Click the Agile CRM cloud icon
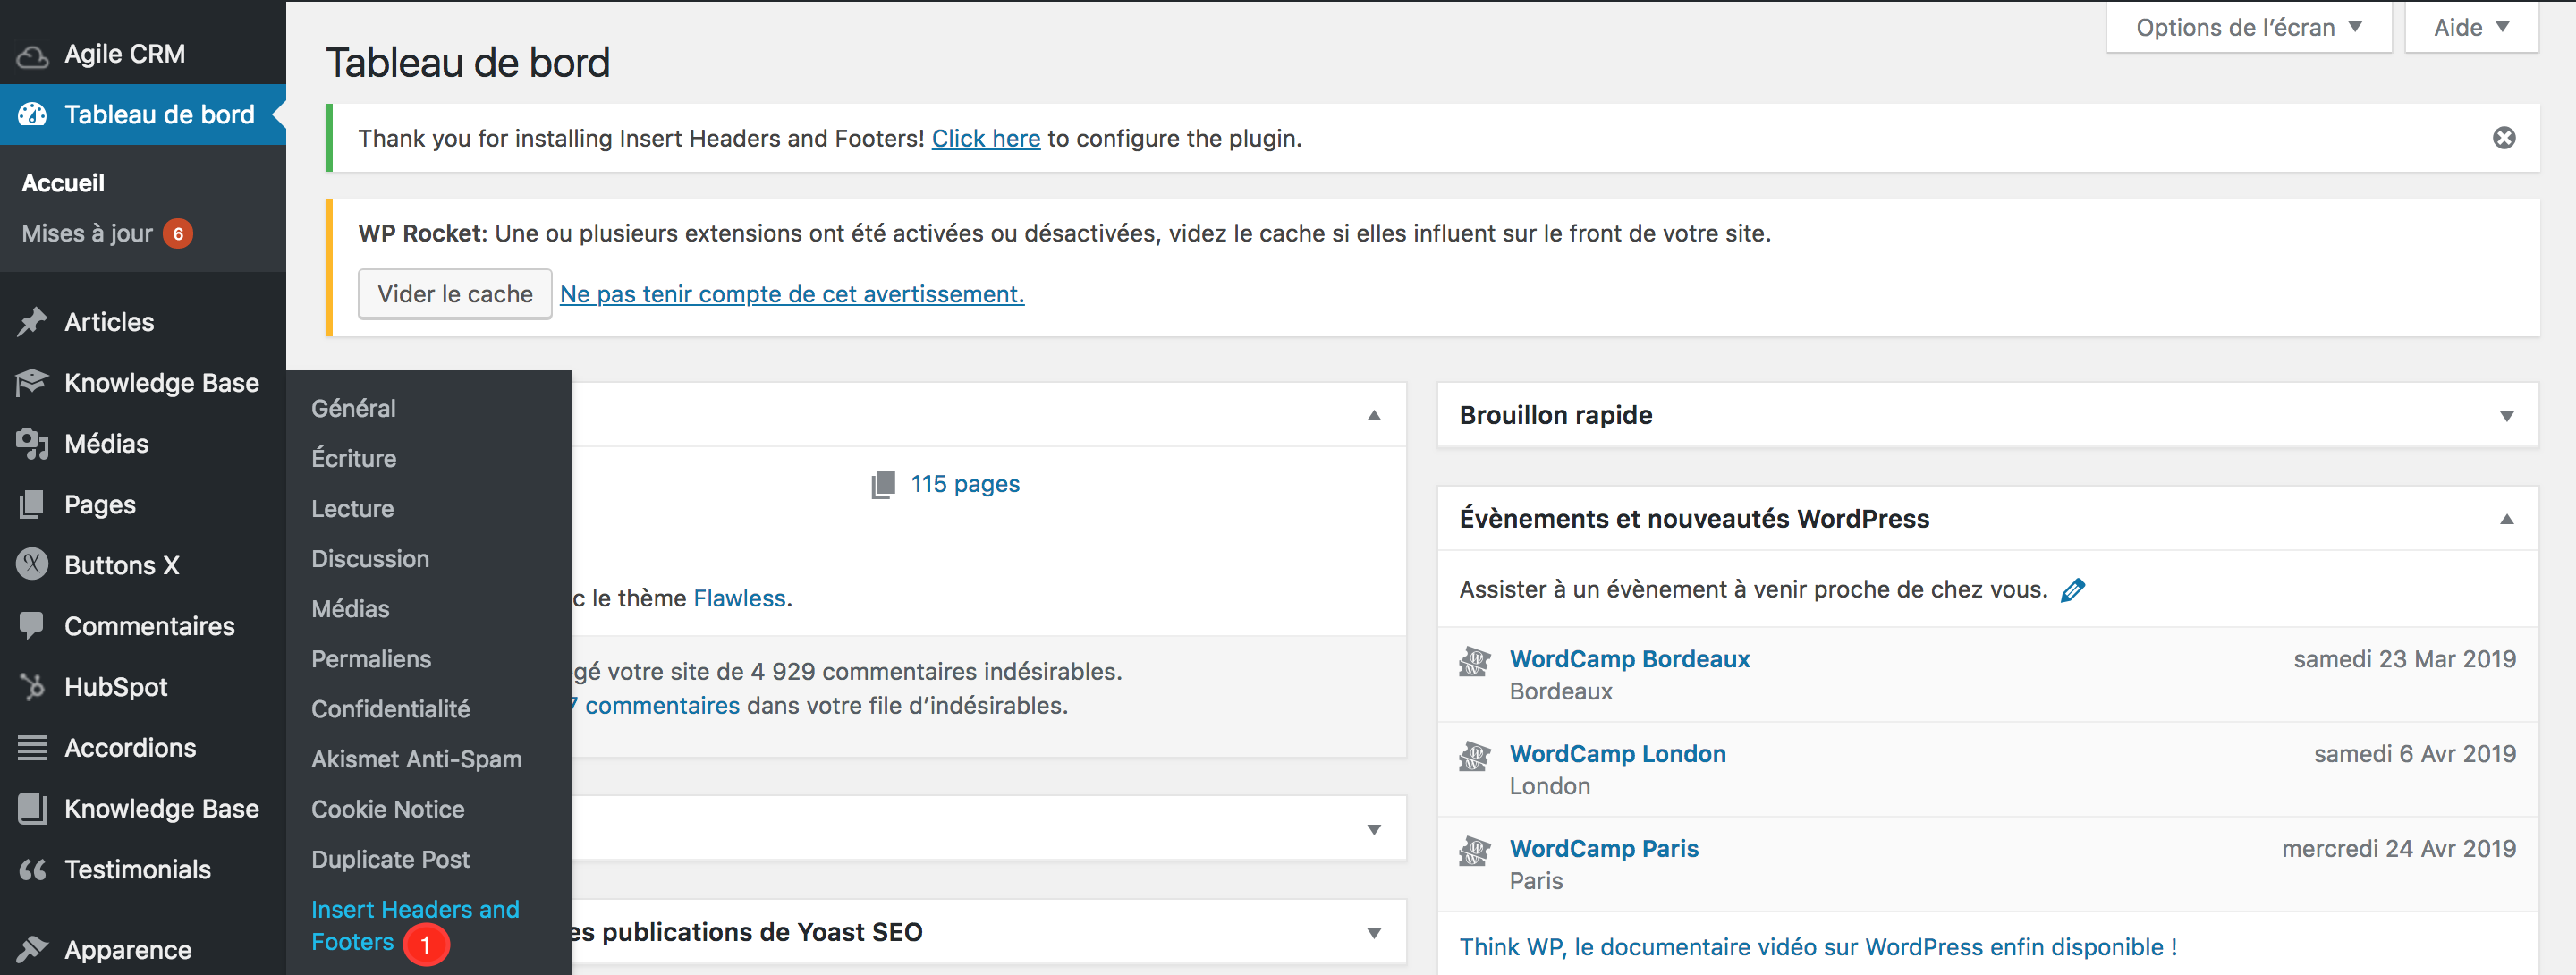This screenshot has height=975, width=2576. pos(32,56)
